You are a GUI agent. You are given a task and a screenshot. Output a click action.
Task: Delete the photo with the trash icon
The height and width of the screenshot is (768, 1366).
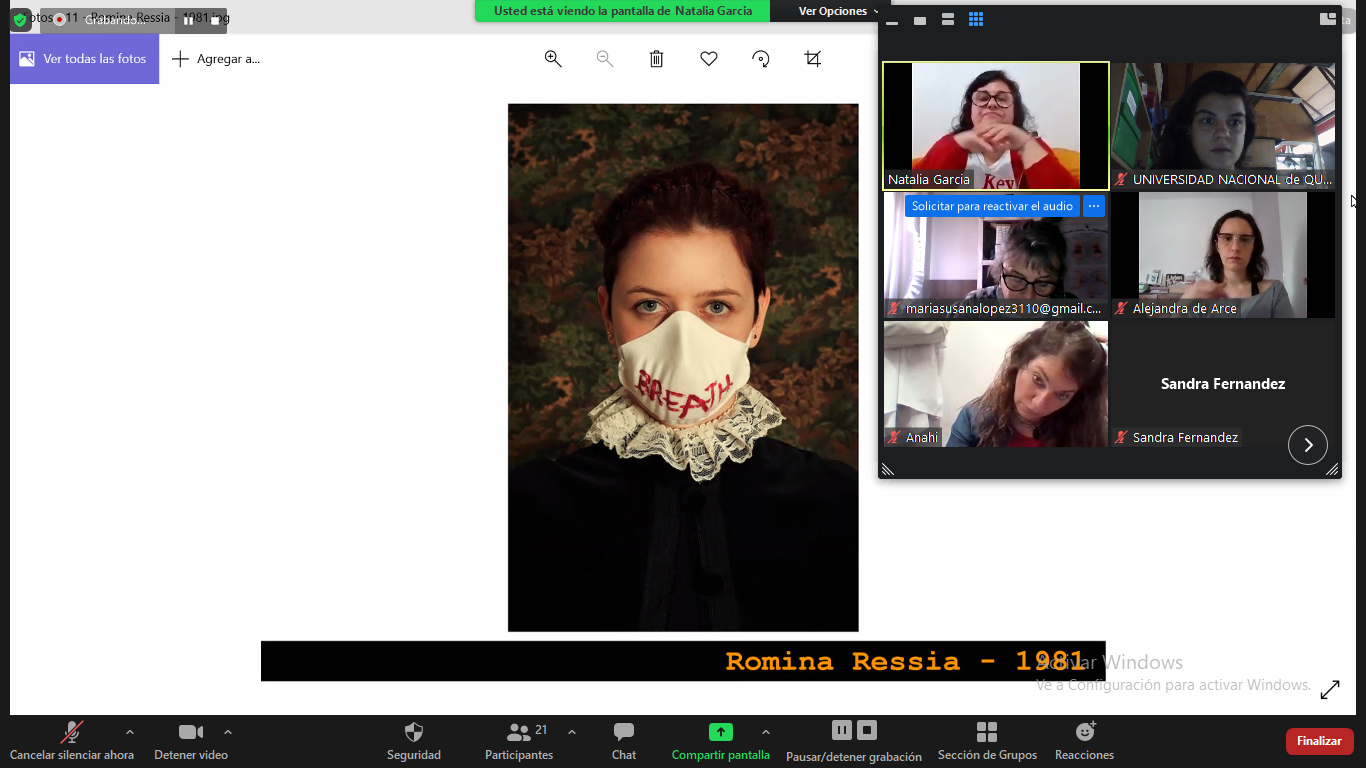(x=657, y=59)
